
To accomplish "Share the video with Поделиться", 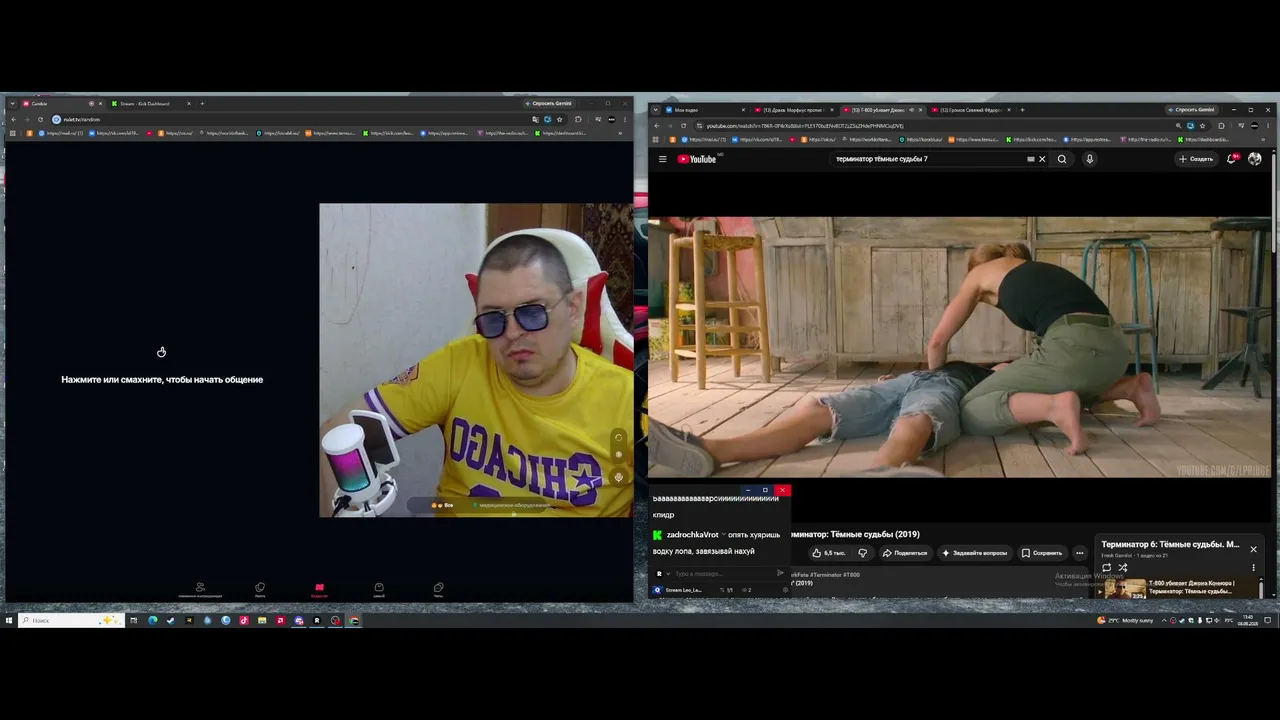I will [905, 553].
